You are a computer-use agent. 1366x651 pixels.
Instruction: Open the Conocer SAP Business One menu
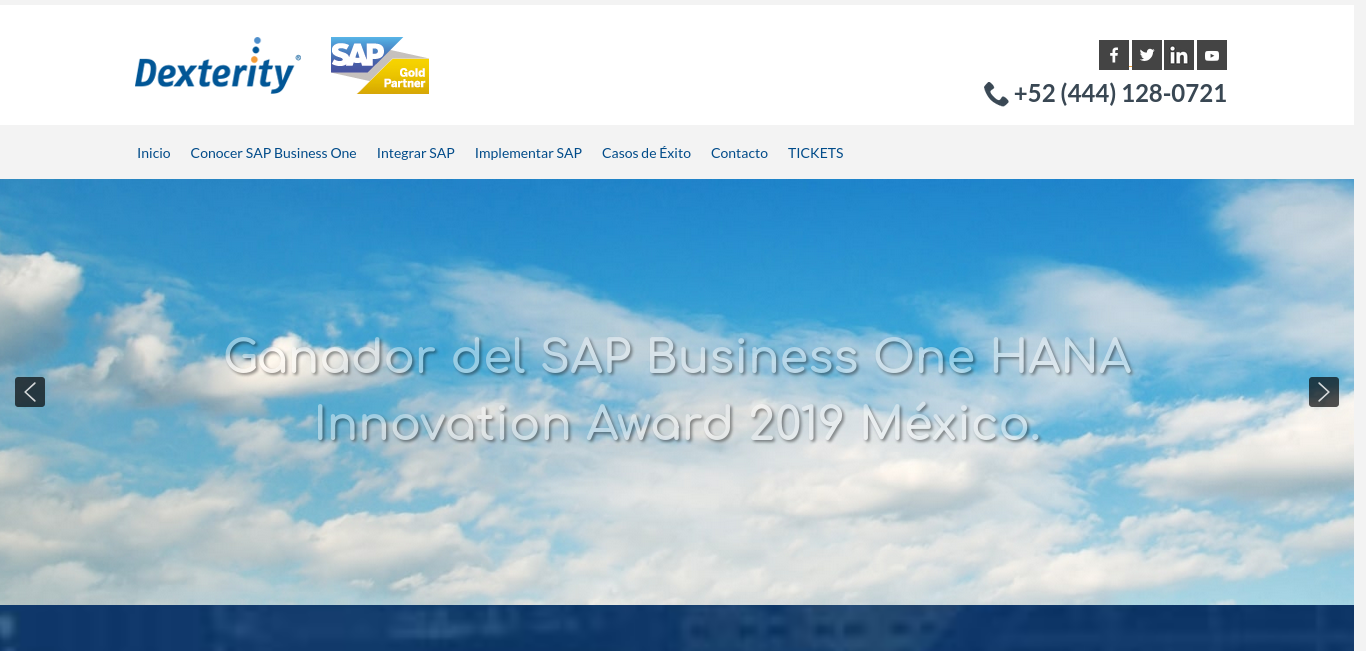point(274,153)
